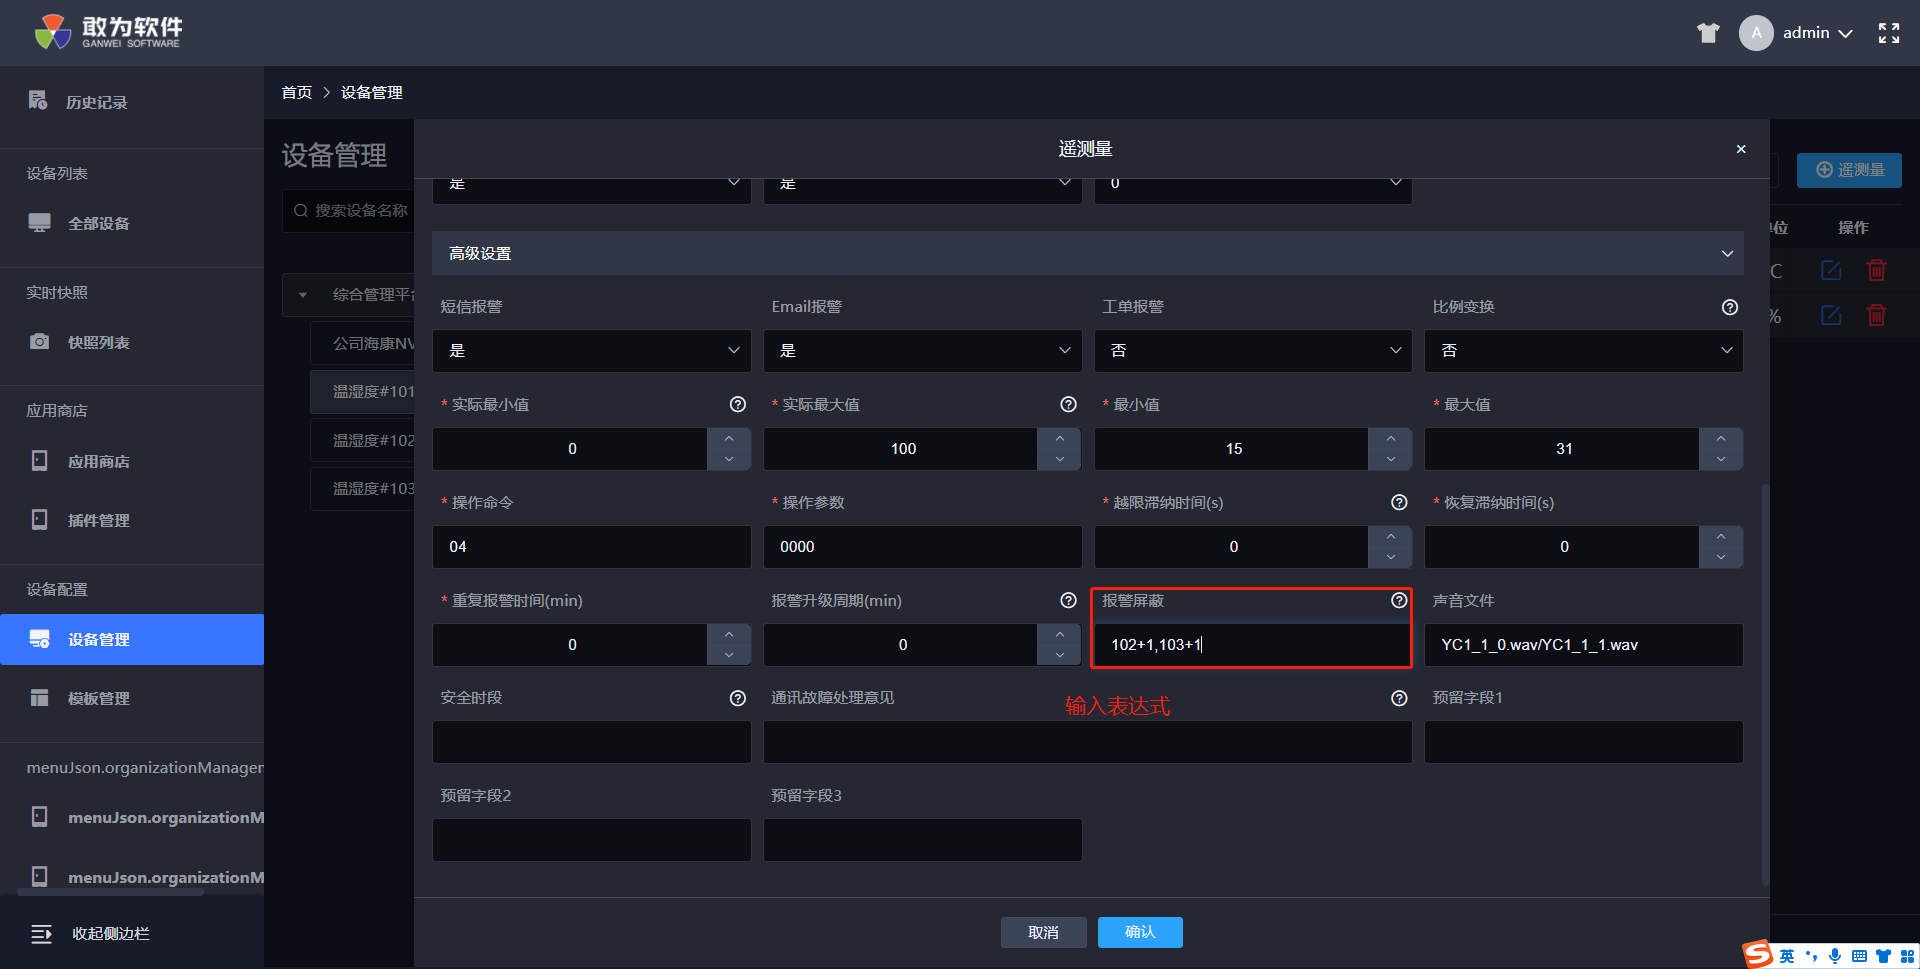This screenshot has width=1920, height=969.
Task: Show help for 报警屏蔽
Action: (x=1399, y=600)
